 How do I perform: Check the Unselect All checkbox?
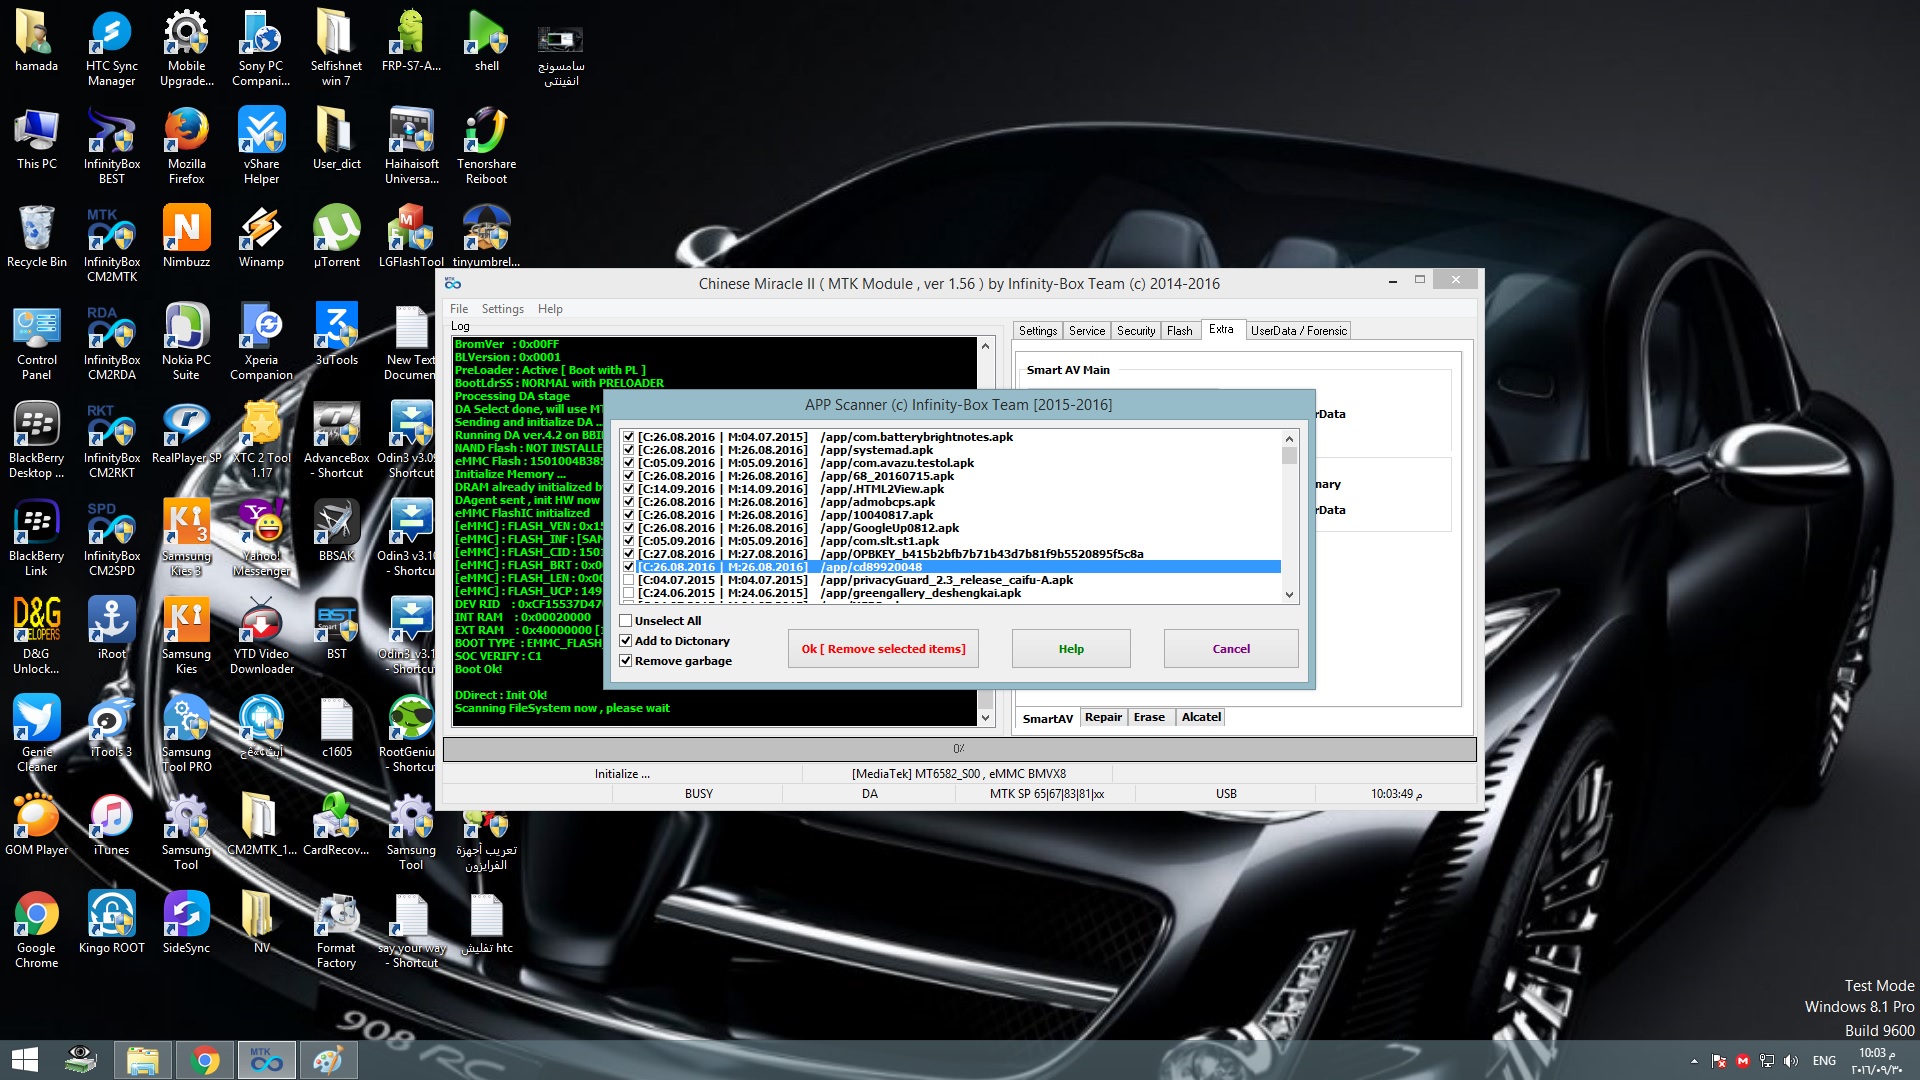point(626,621)
